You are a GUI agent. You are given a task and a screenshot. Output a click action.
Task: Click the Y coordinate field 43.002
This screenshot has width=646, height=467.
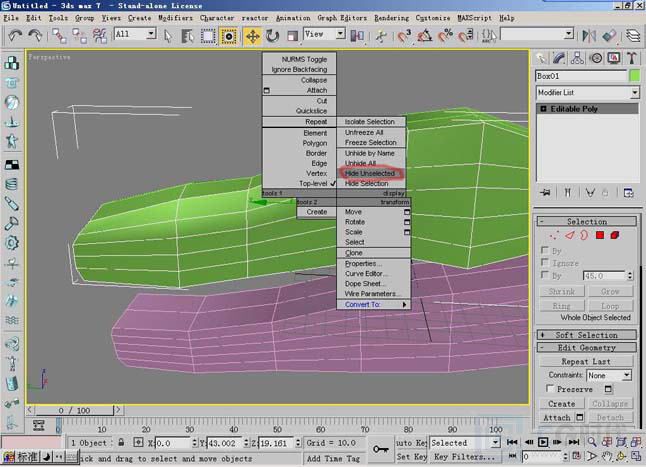[225, 443]
